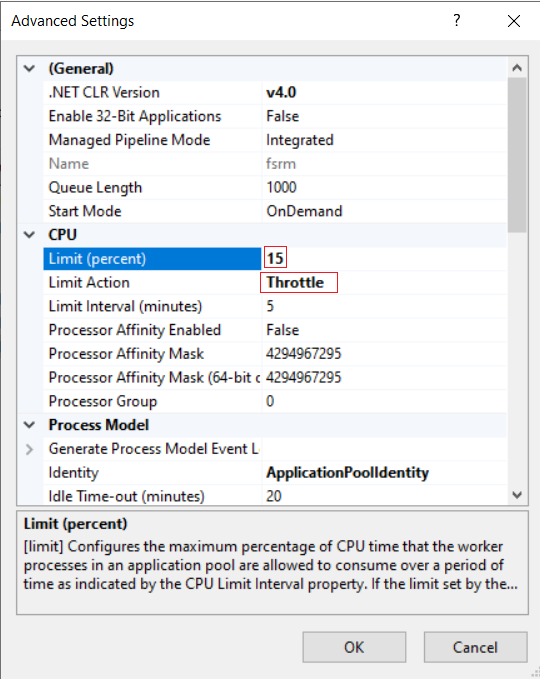Collapse the CPU section chevron
The height and width of the screenshot is (679, 540).
(29, 235)
